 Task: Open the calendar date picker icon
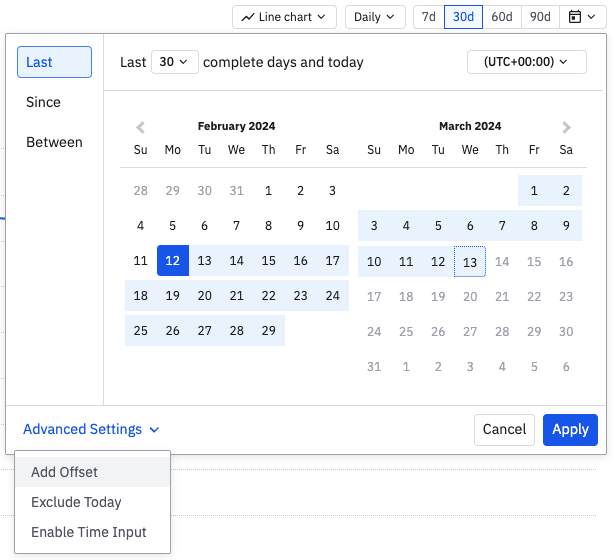coord(582,17)
